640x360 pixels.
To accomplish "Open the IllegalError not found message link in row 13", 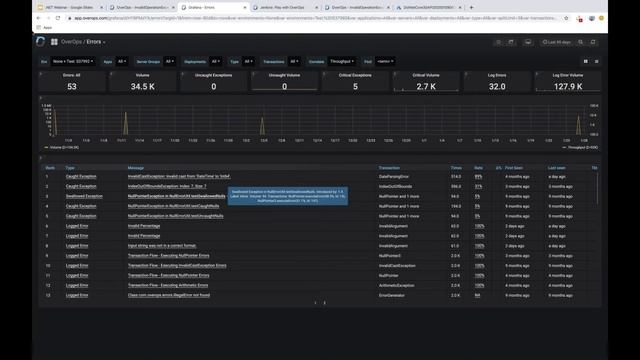I will pyautogui.click(x=169, y=295).
